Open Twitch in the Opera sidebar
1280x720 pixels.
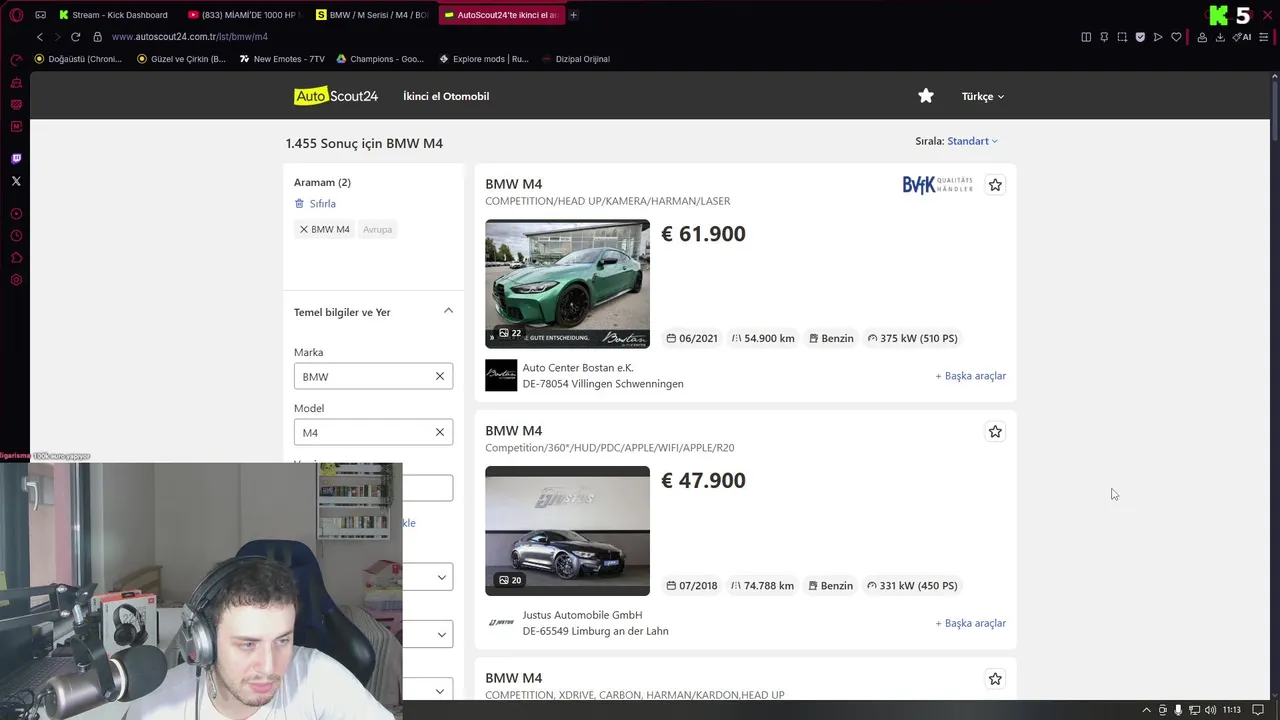[16, 159]
